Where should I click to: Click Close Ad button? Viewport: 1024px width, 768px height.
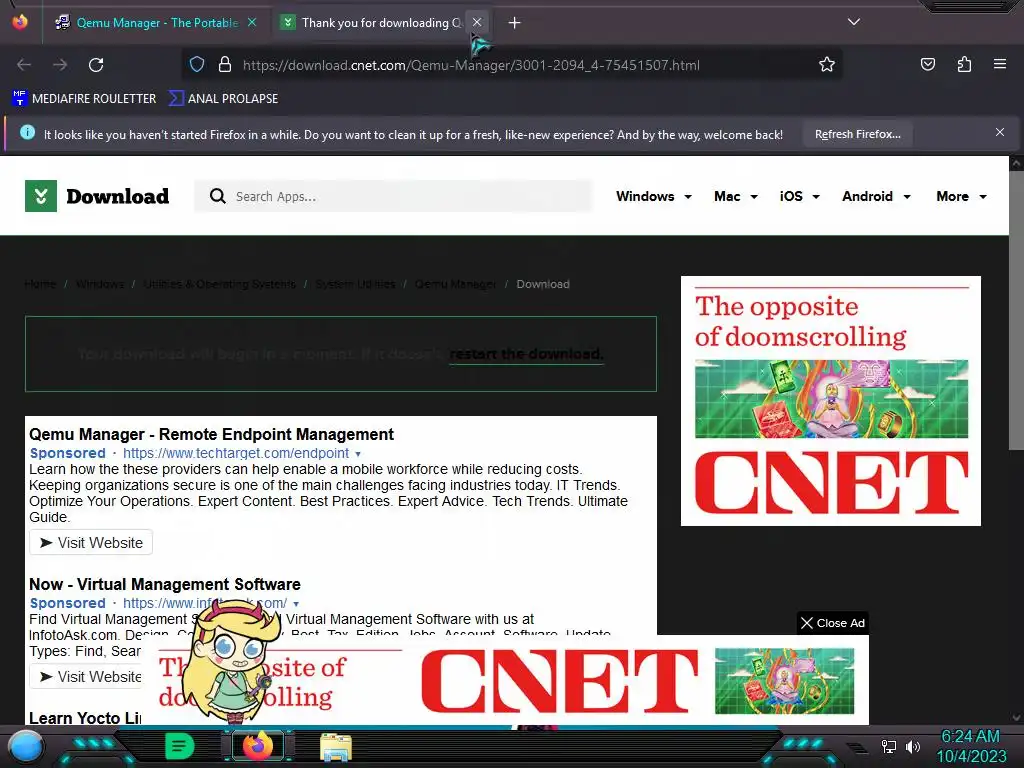833,623
